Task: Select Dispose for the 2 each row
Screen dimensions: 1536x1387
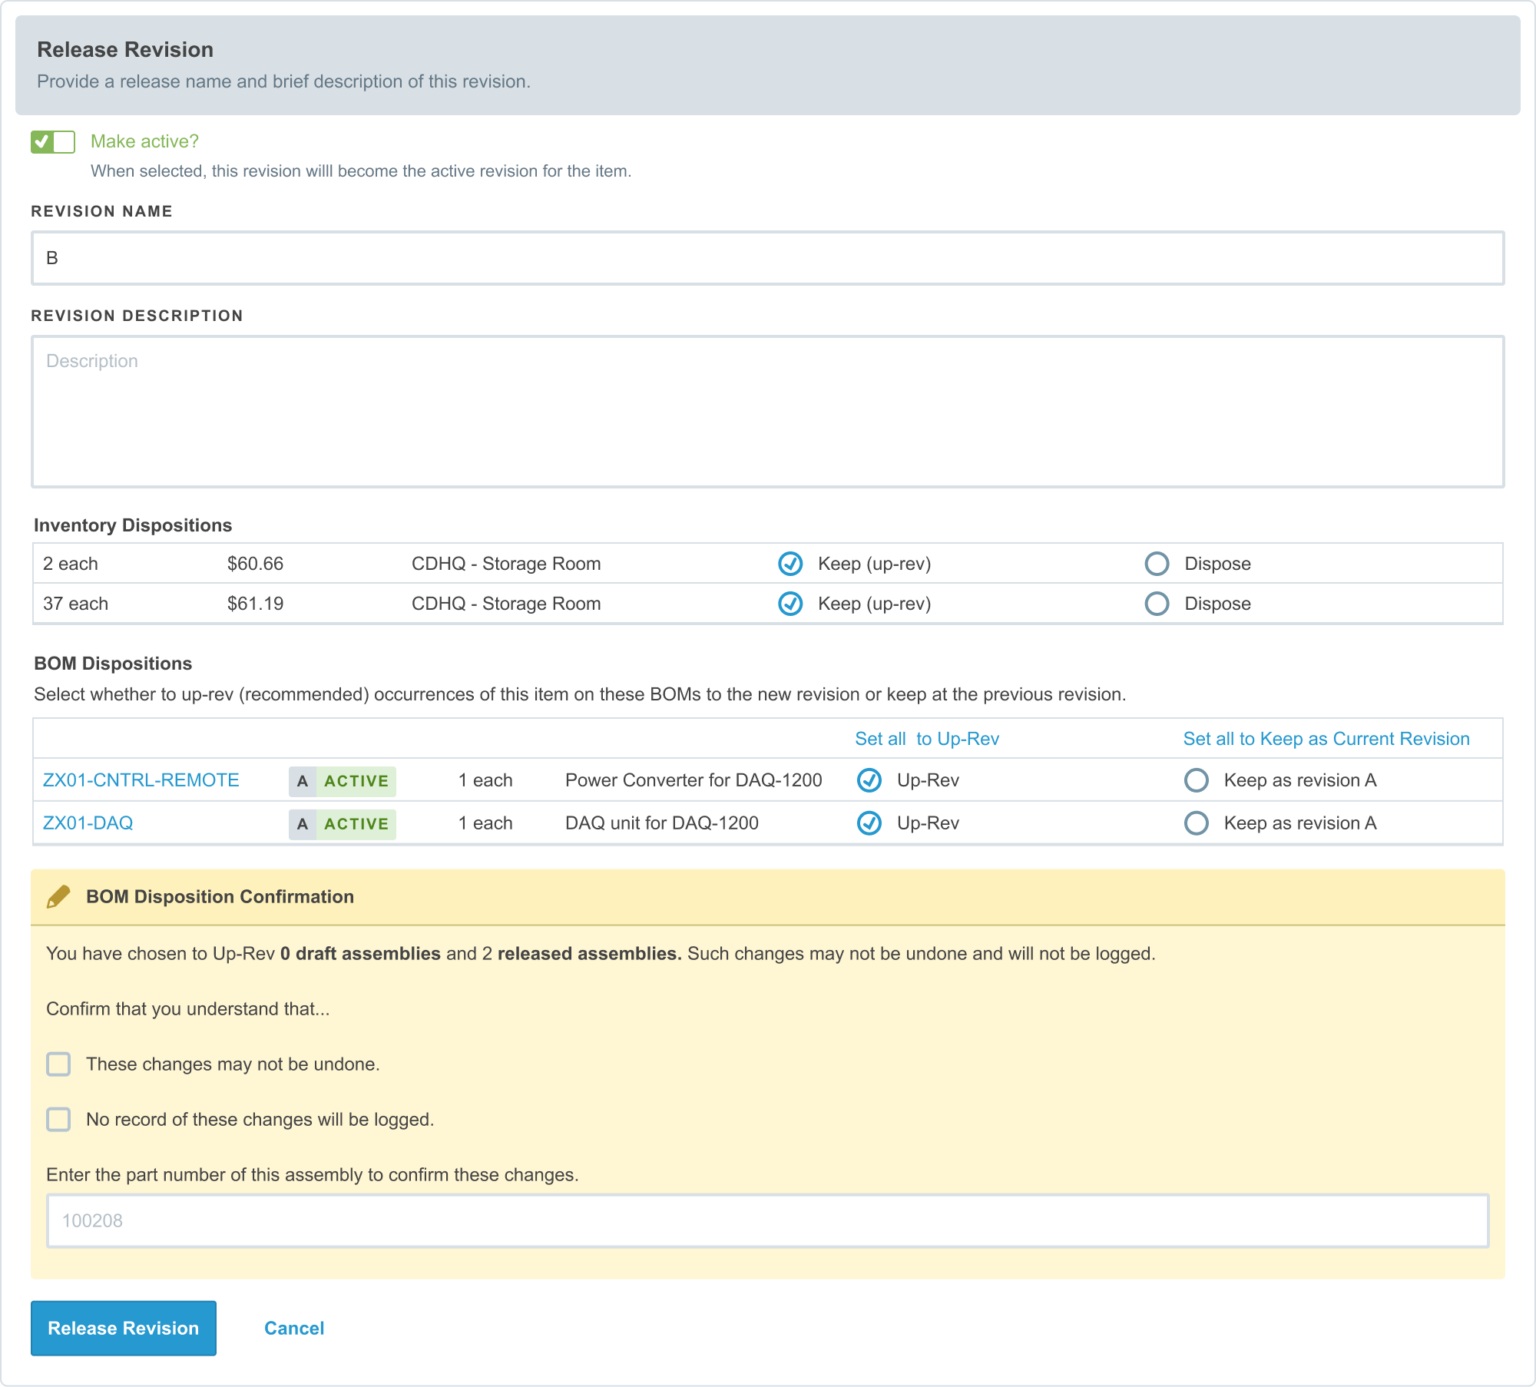Action: 1157,564
